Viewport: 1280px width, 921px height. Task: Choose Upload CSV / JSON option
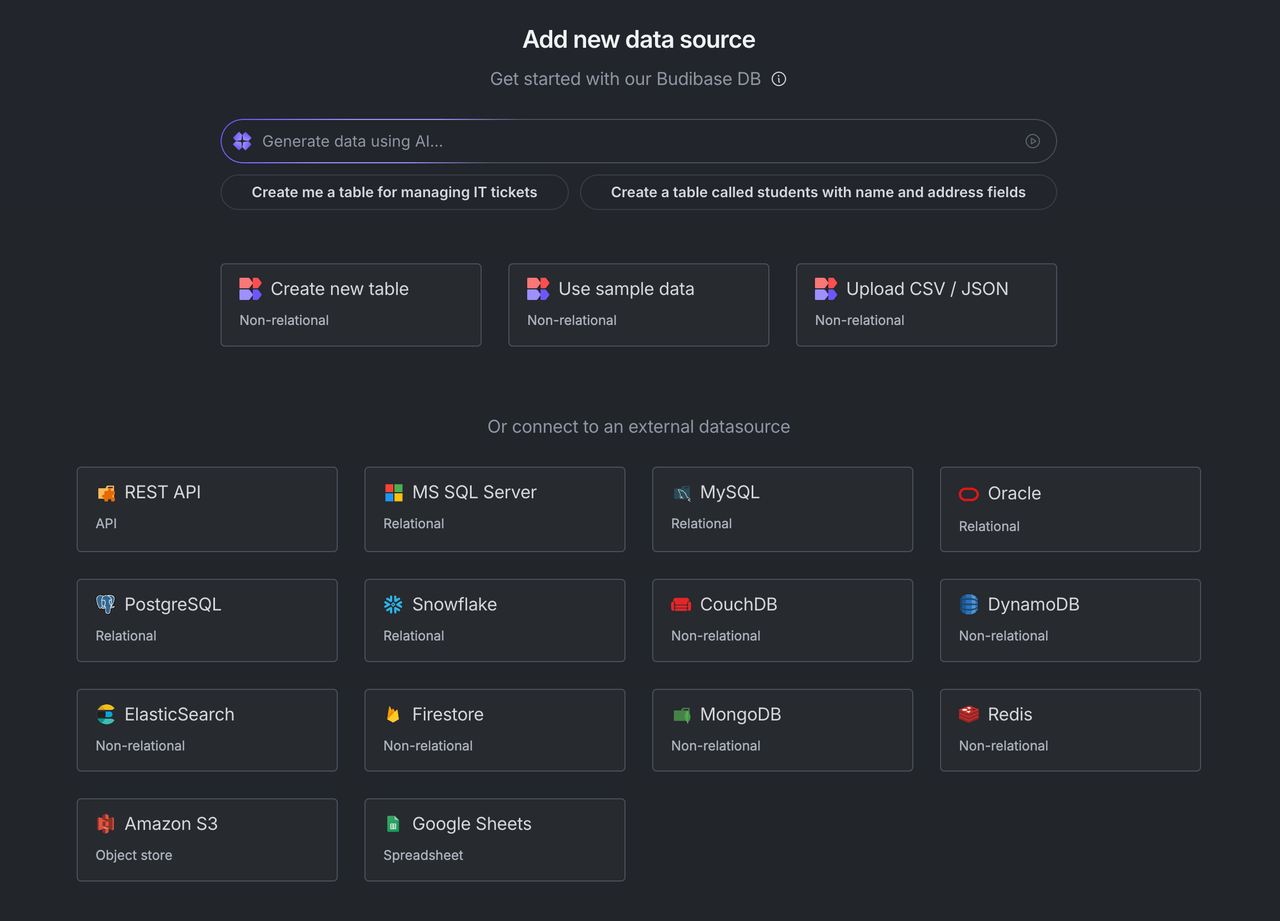click(925, 304)
